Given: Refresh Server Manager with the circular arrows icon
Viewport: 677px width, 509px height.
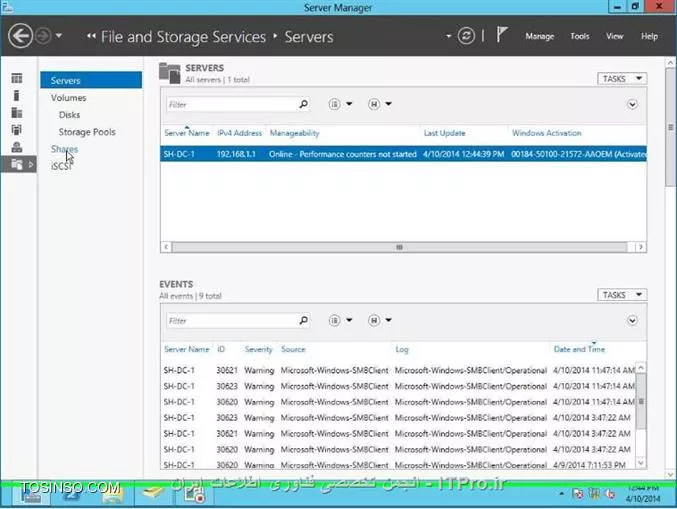Looking at the screenshot, I should 466,36.
